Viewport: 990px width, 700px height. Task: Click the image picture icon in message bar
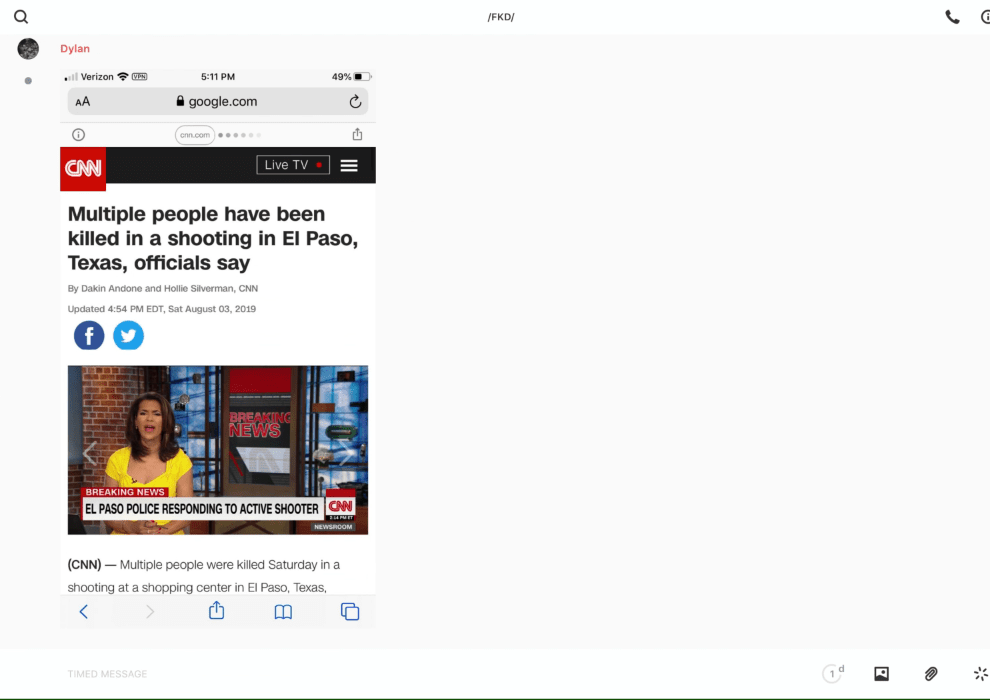[881, 674]
